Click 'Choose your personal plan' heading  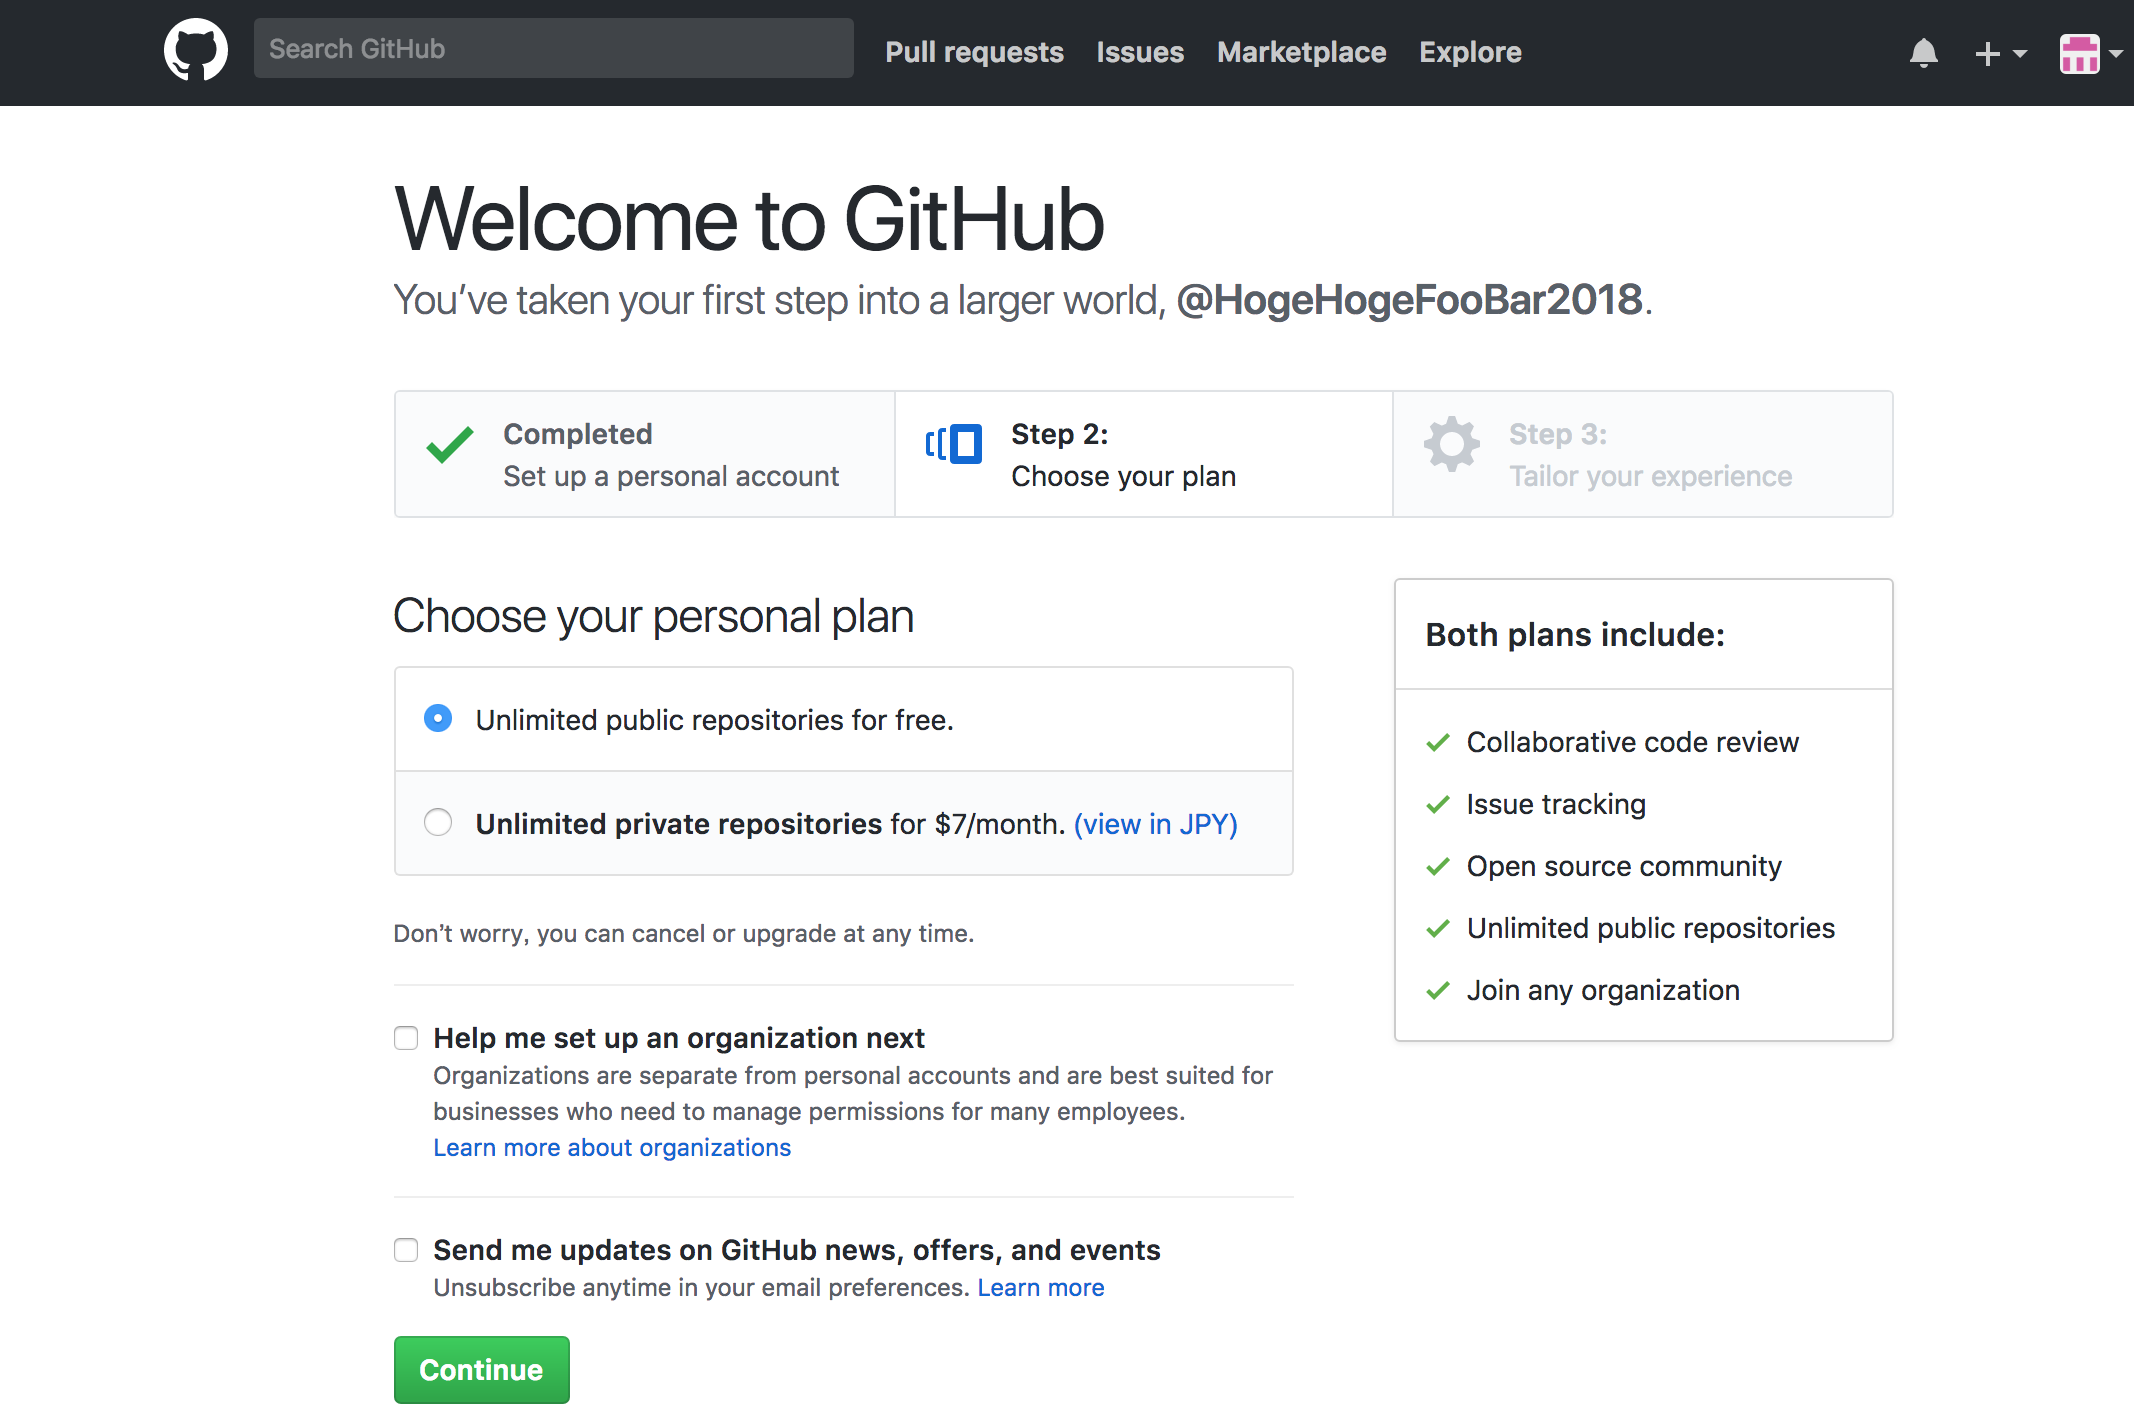[654, 616]
